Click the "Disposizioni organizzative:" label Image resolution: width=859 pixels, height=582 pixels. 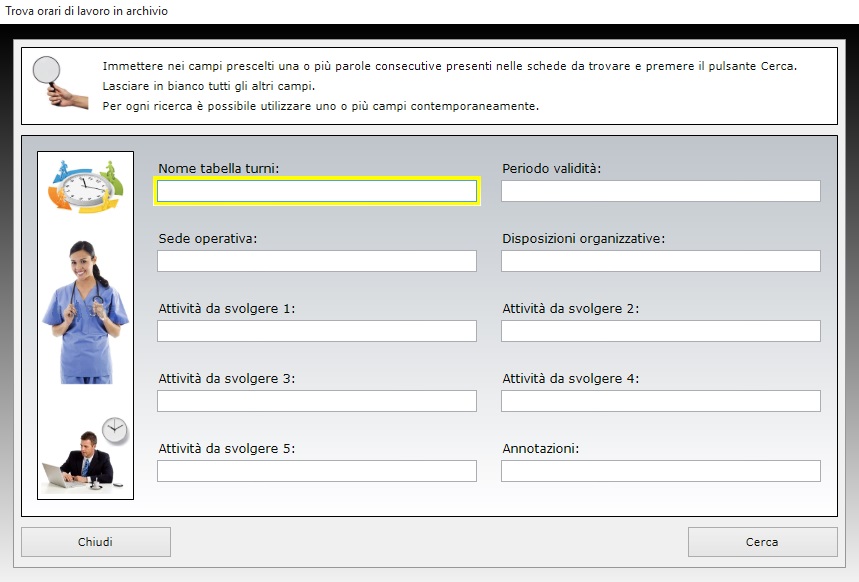point(583,239)
